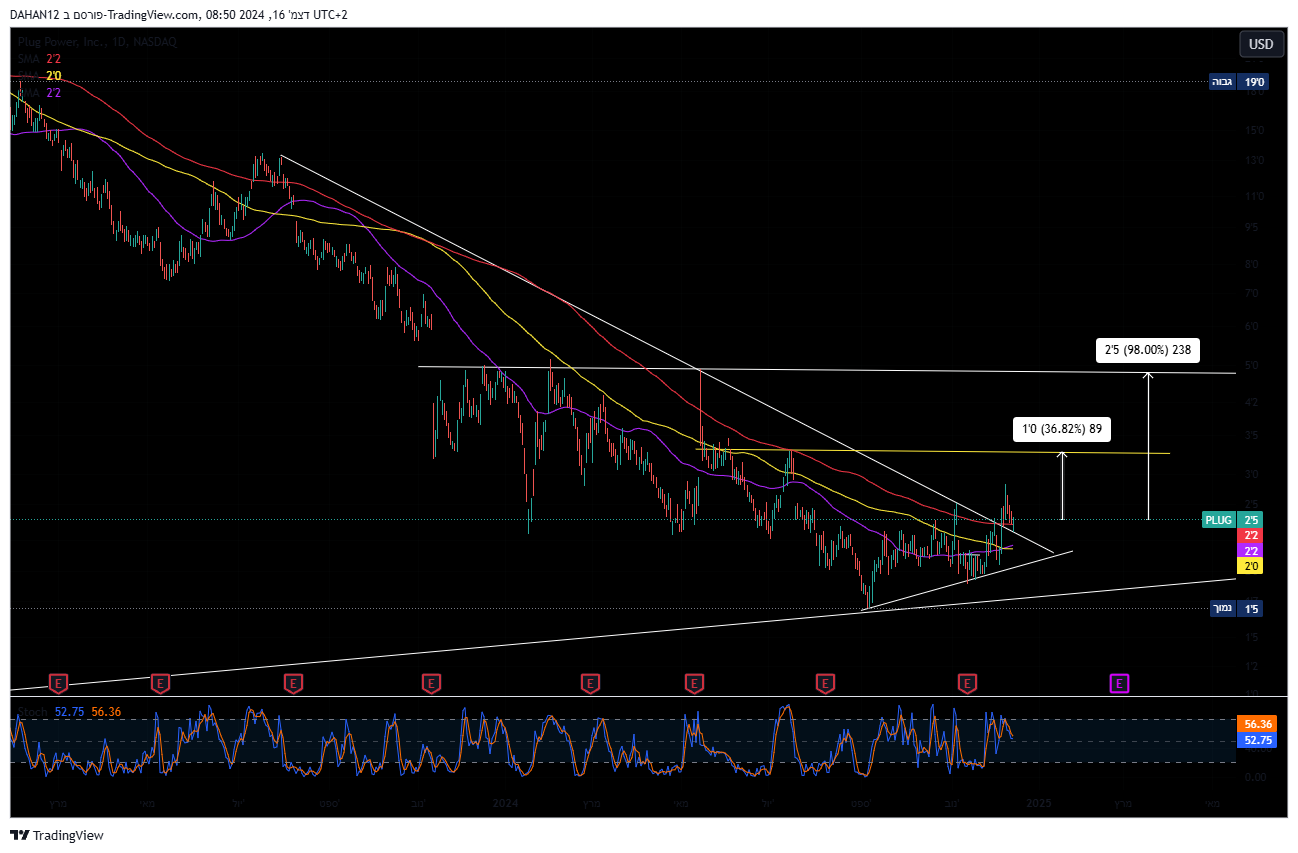
Task: Click the red 2'2 price-scale label
Action: coord(1252,536)
